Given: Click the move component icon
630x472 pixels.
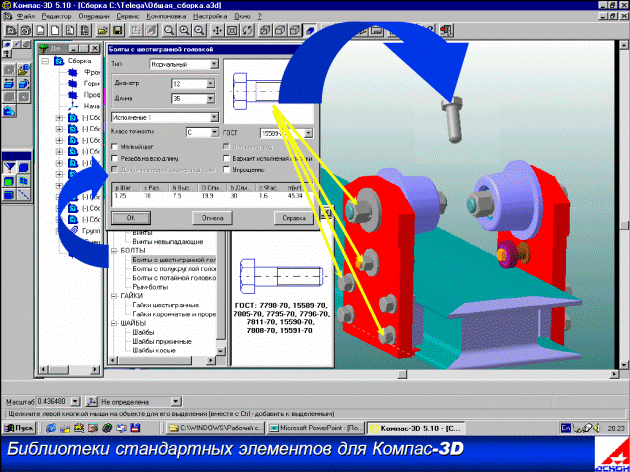Looking at the screenshot, I should click(x=10, y=84).
